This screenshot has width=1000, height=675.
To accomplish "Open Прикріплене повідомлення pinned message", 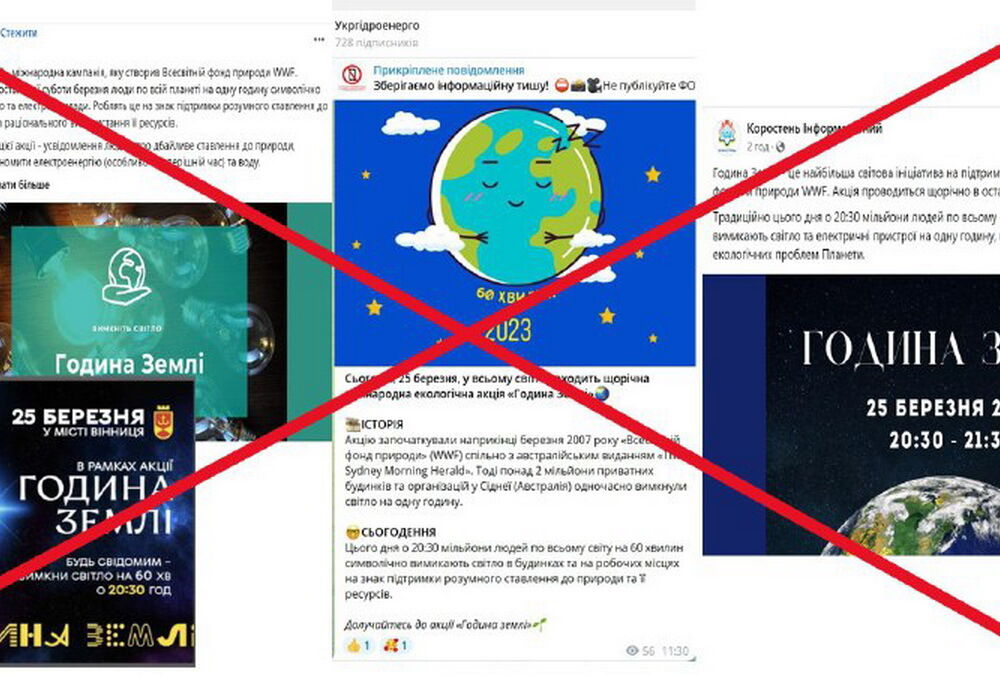I will point(449,70).
